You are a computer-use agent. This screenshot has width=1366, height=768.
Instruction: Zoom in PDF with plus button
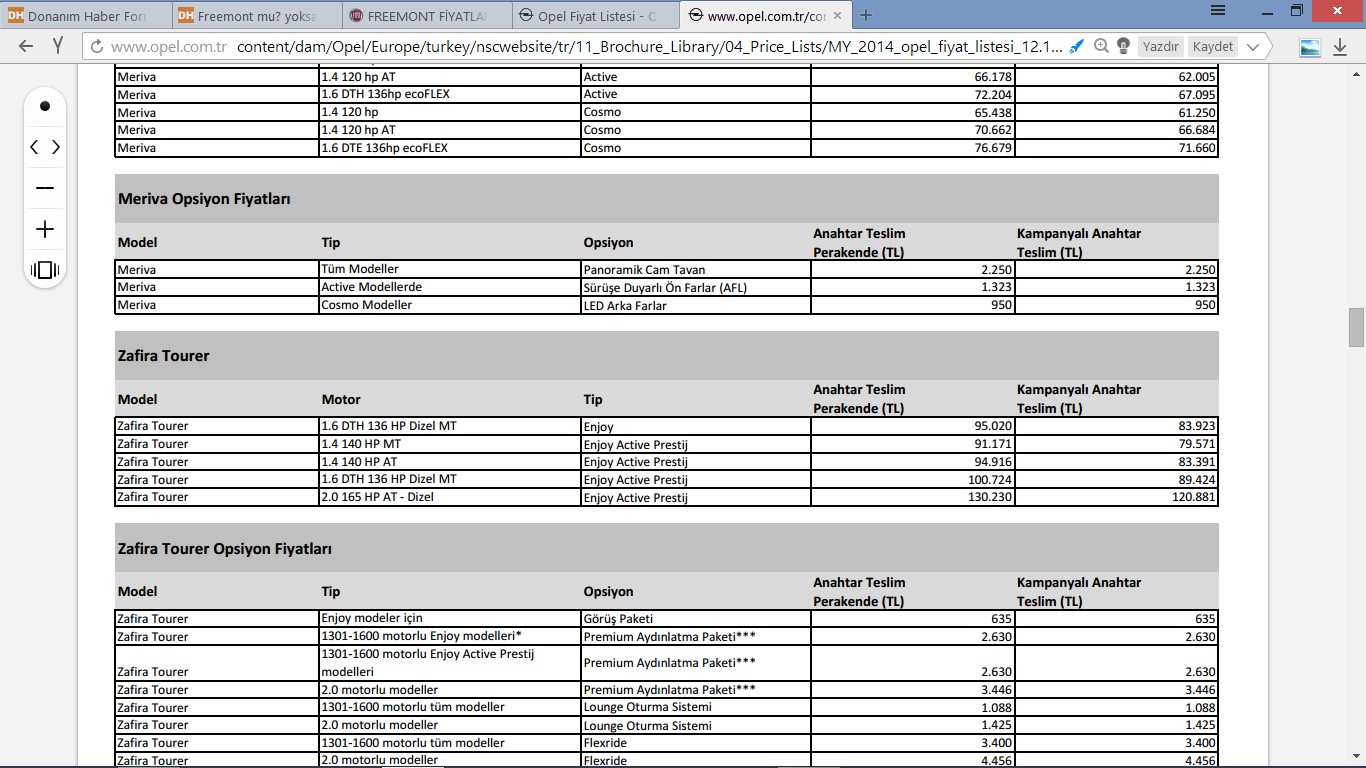point(45,229)
